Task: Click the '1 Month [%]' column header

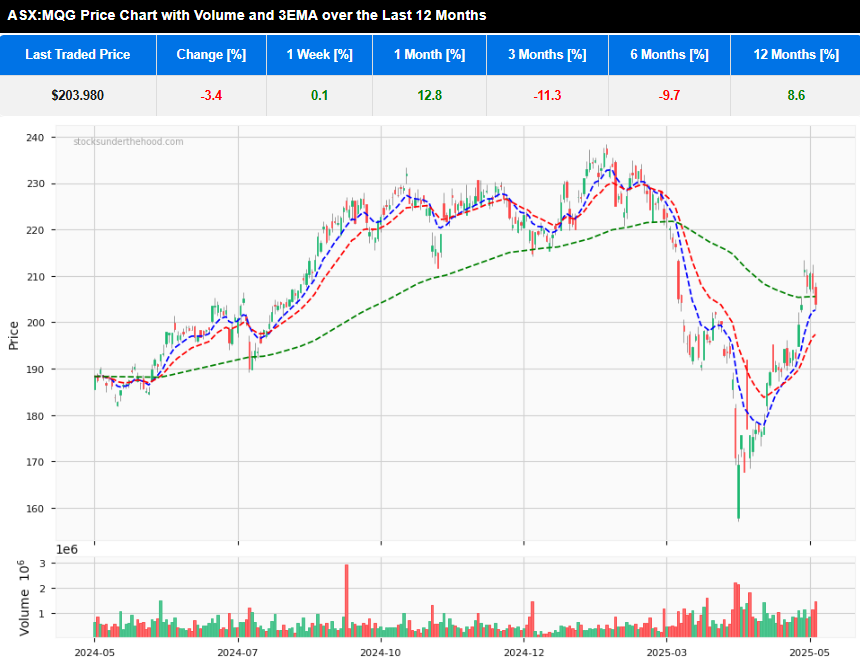Action: [x=429, y=54]
